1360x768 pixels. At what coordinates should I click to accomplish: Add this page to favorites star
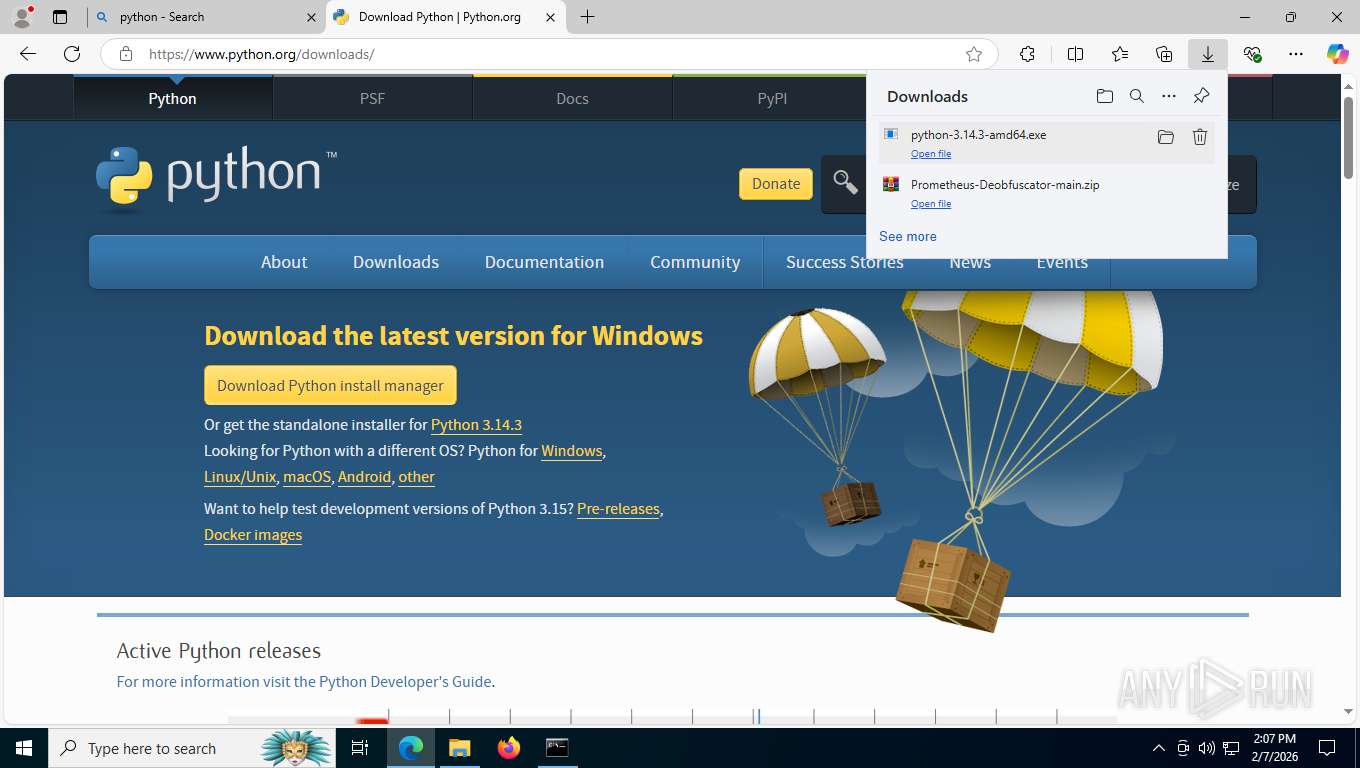tap(974, 54)
